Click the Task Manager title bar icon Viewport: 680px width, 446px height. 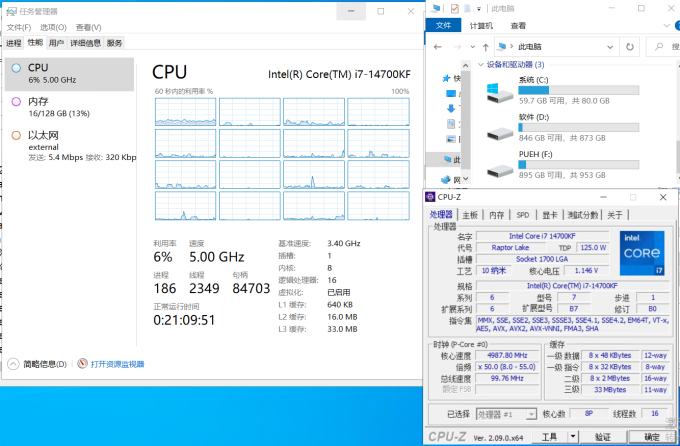pos(11,11)
